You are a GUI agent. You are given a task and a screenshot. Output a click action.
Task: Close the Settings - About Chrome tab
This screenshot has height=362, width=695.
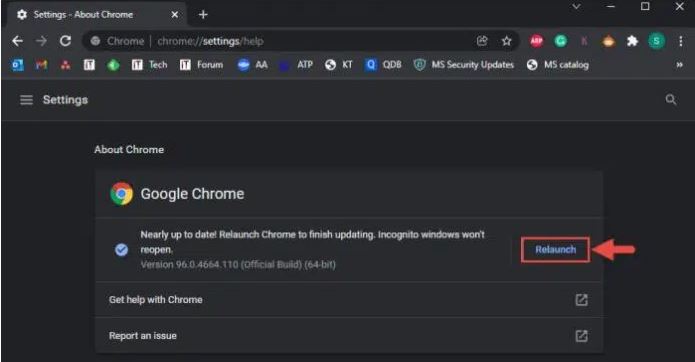[175, 15]
